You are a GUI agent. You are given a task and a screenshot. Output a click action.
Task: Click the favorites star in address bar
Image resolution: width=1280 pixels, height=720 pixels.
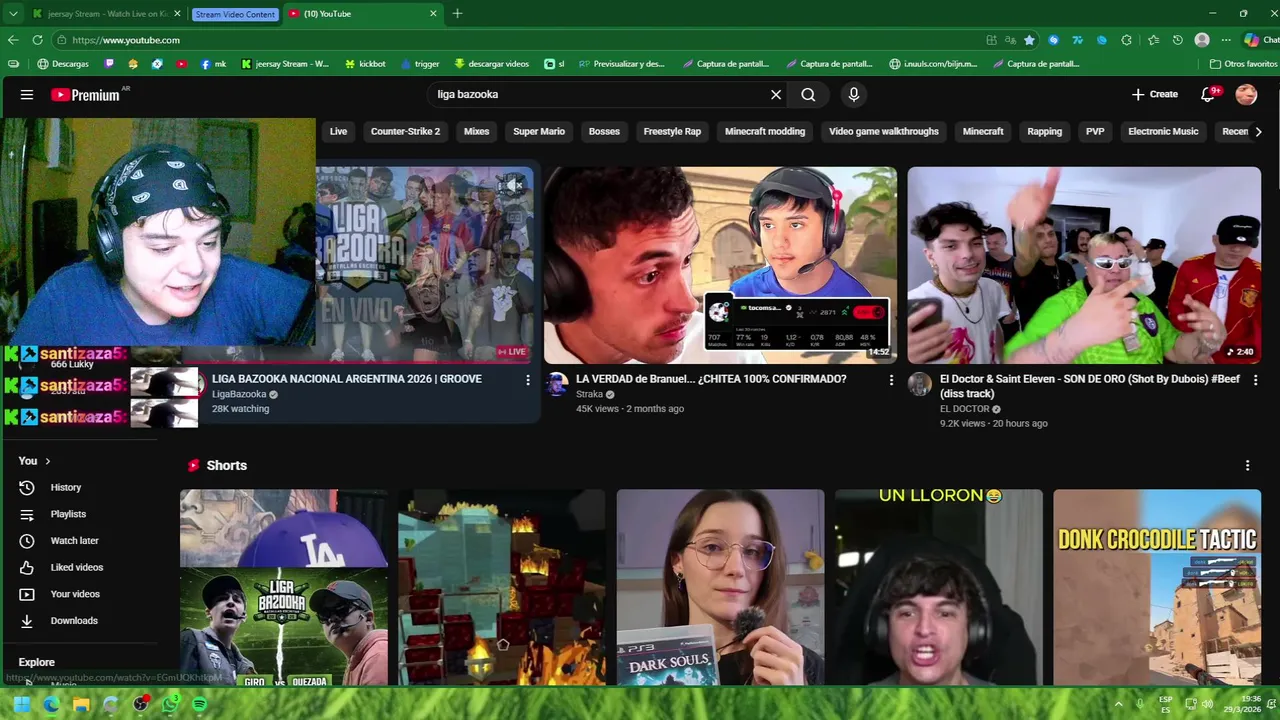[x=1029, y=40]
